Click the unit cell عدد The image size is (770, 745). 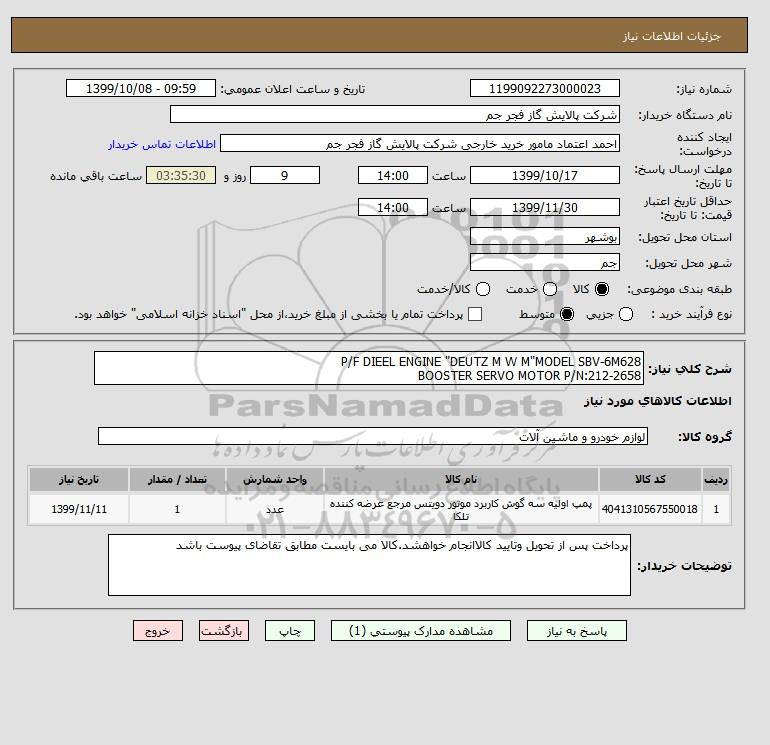pyautogui.click(x=275, y=509)
